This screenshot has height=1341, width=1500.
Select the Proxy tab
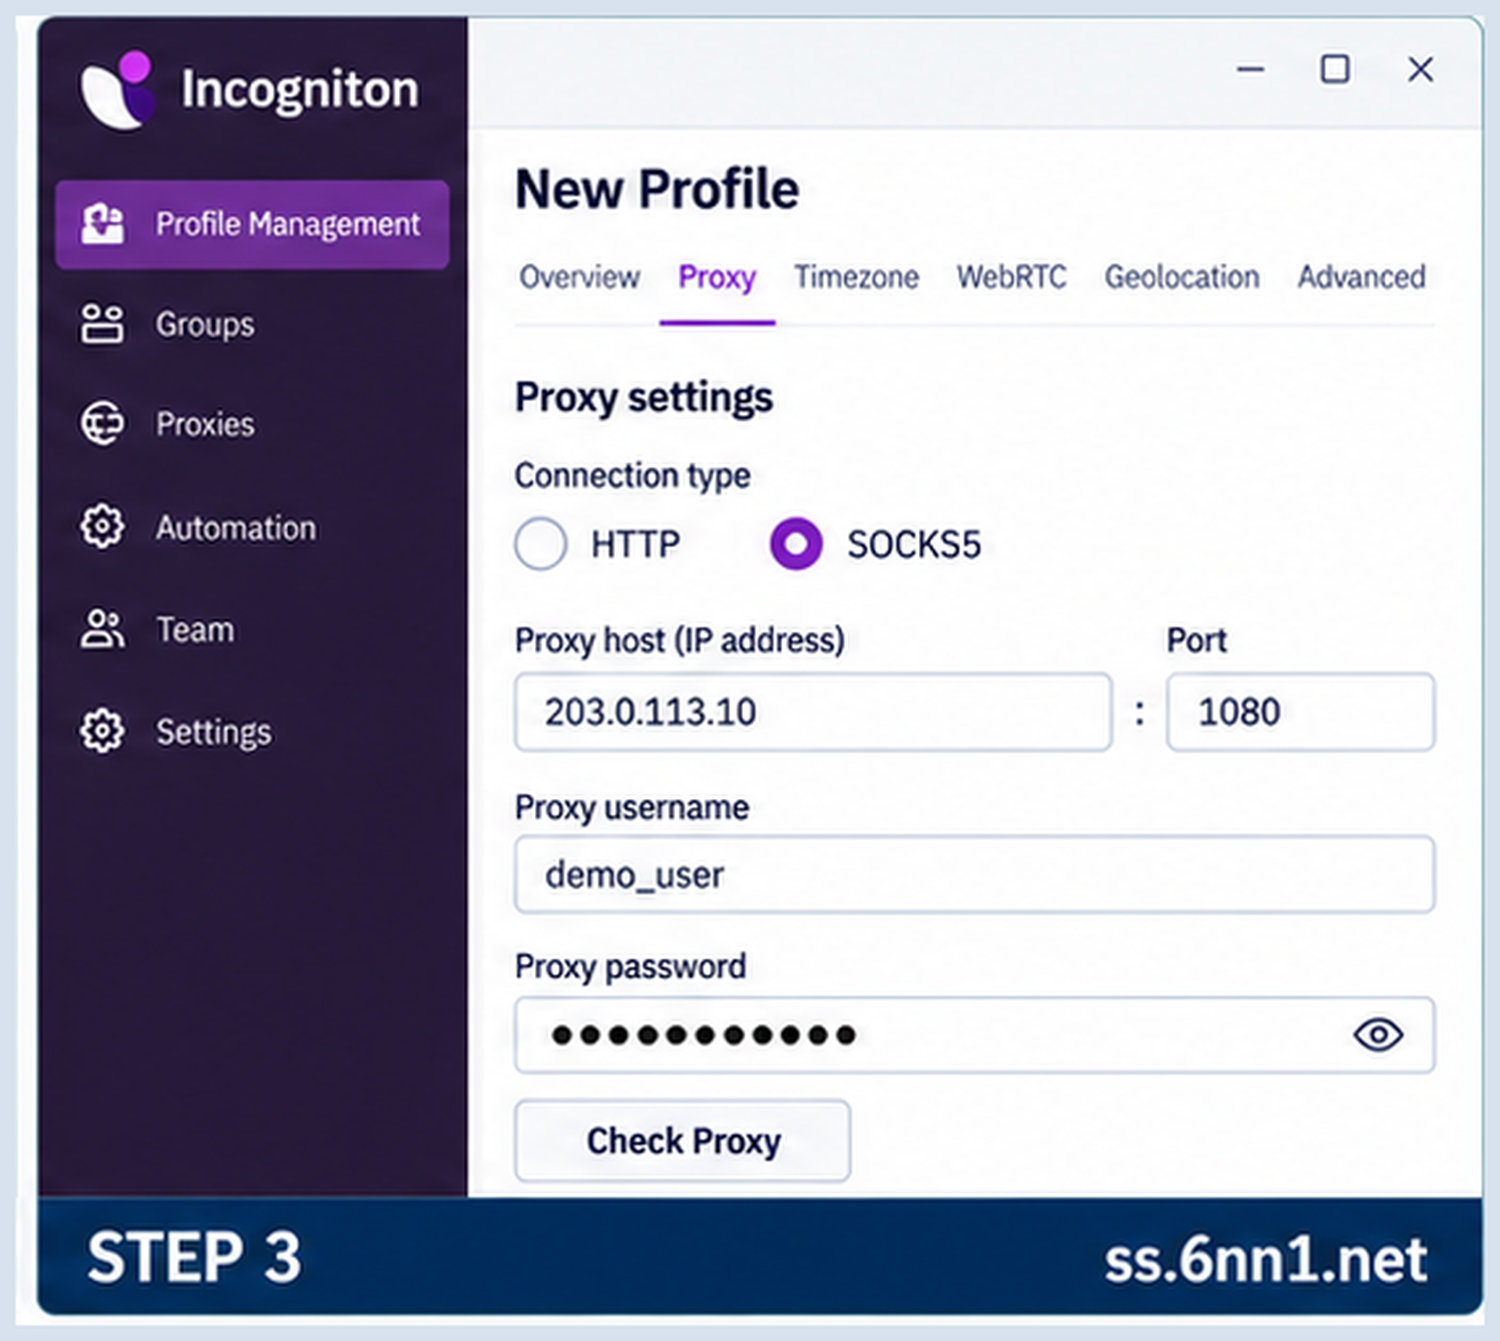717,277
